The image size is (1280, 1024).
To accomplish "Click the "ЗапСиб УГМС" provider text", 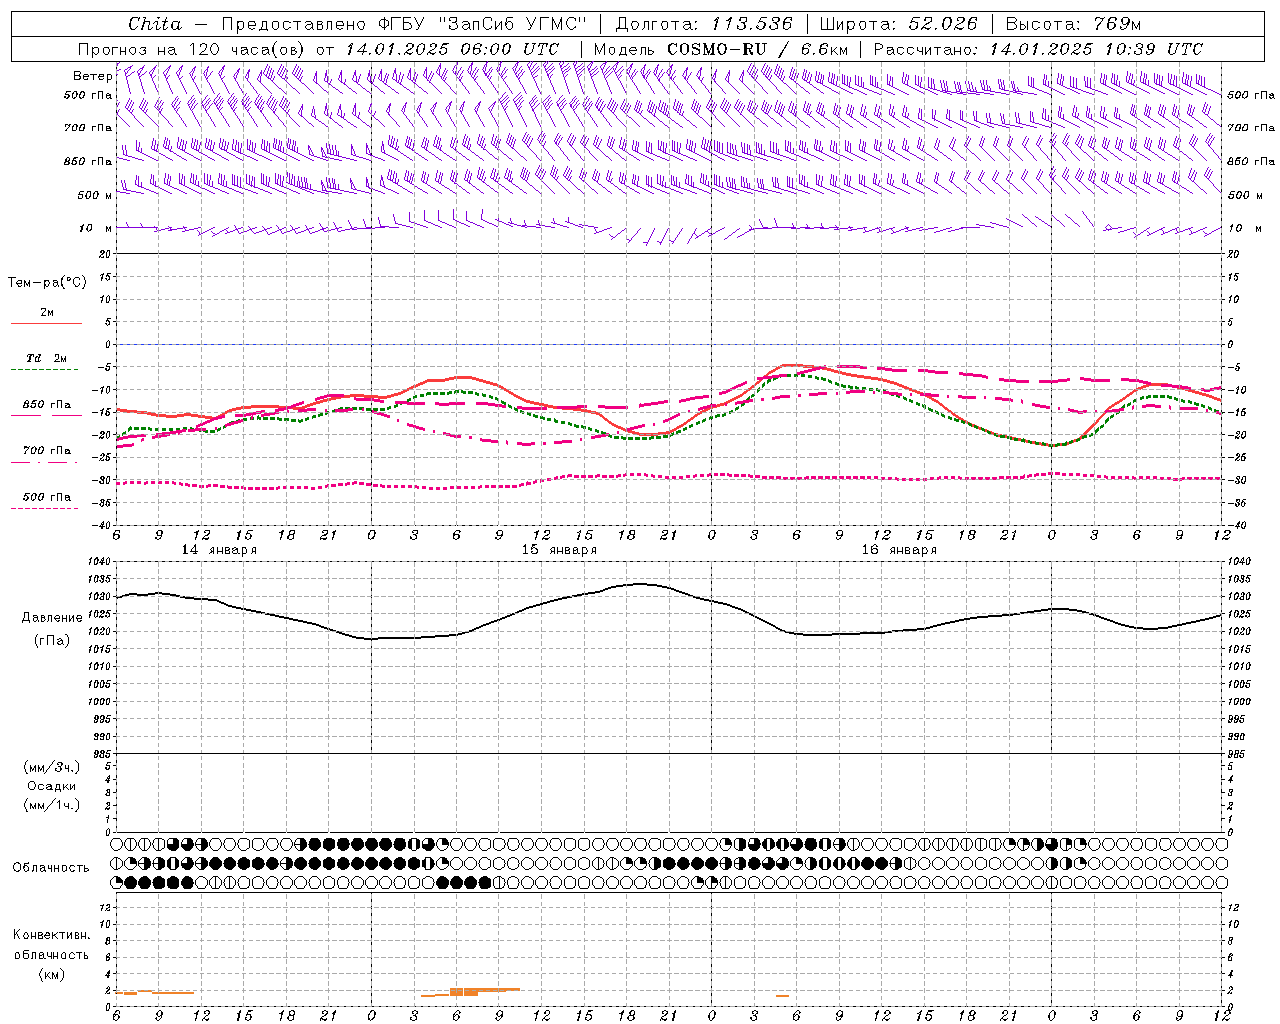I will coord(512,24).
